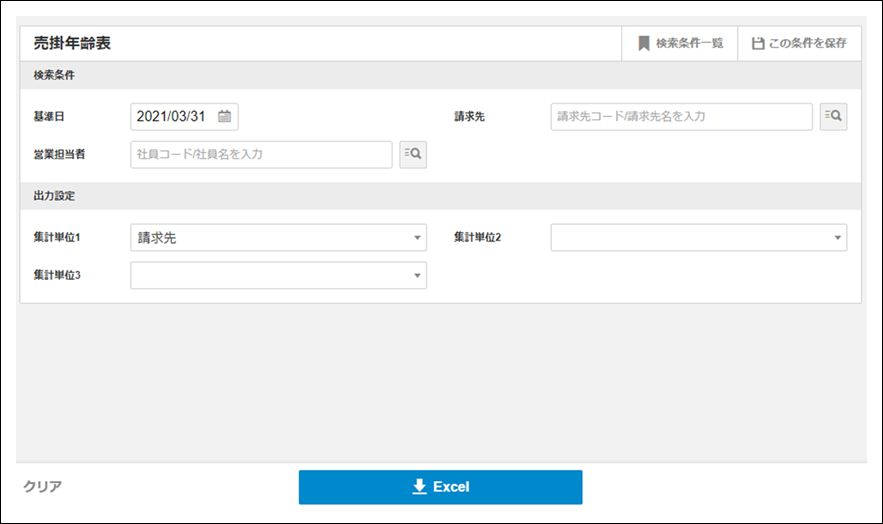Click the 営業担当者 search lookup icon
The image size is (883, 524).
point(413,154)
